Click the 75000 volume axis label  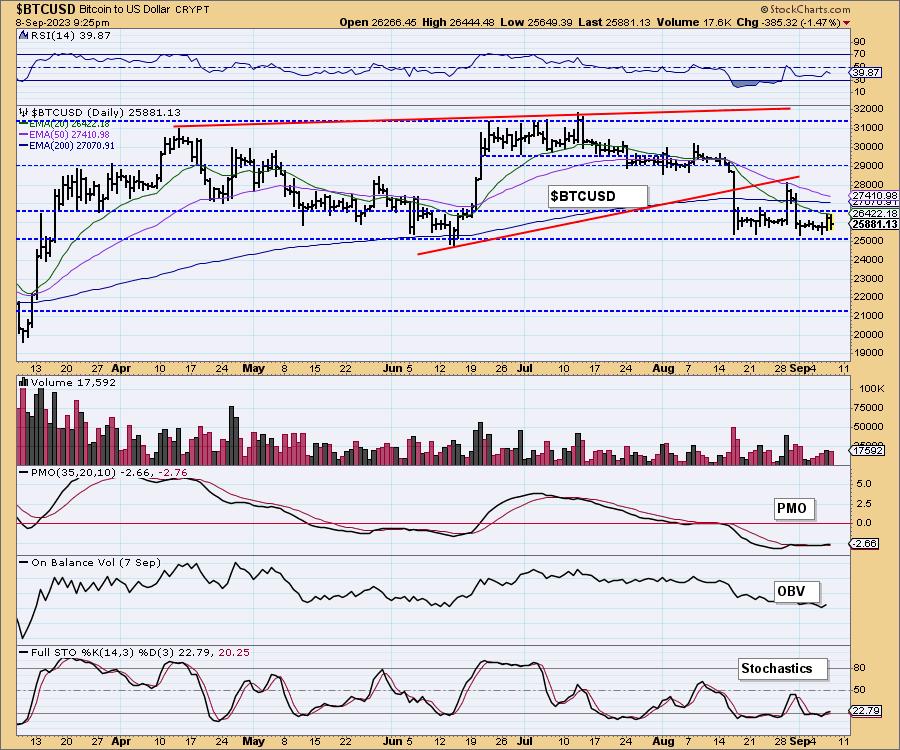pos(868,407)
